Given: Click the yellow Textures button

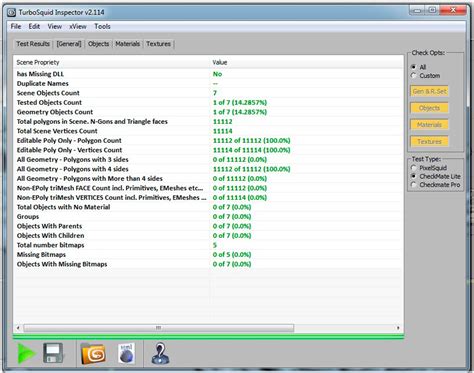Looking at the screenshot, I should click(429, 142).
